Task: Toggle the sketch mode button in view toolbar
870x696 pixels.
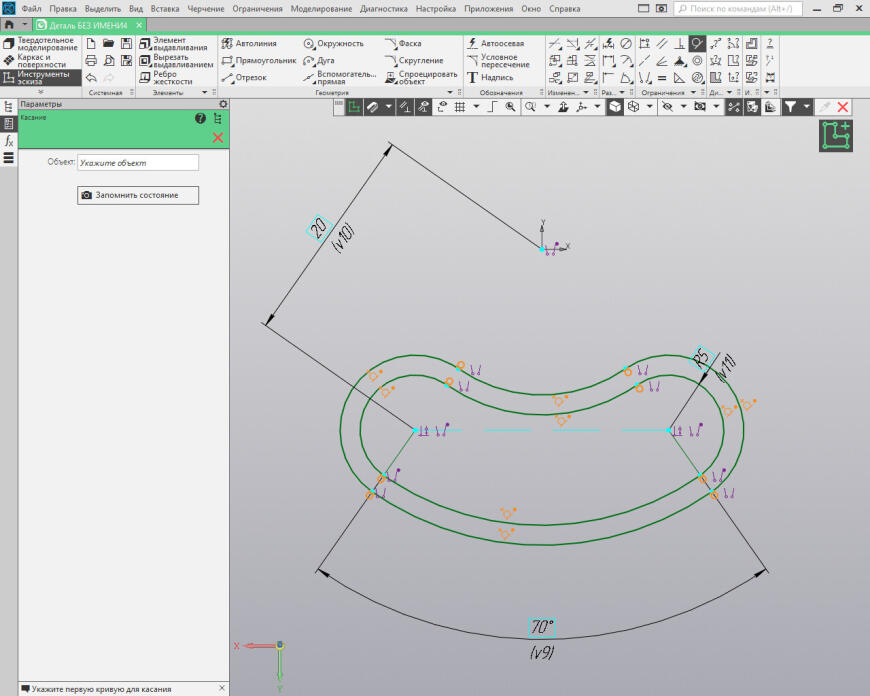Action: click(x=354, y=106)
